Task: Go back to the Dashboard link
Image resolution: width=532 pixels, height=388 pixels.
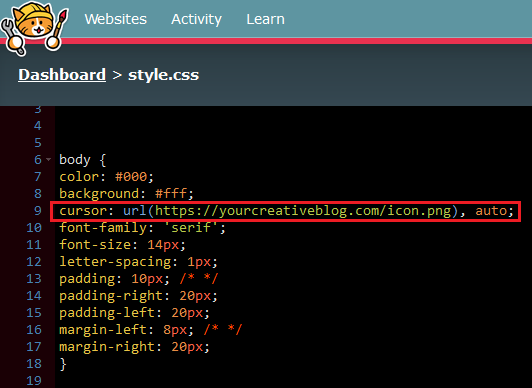Action: (x=62, y=75)
